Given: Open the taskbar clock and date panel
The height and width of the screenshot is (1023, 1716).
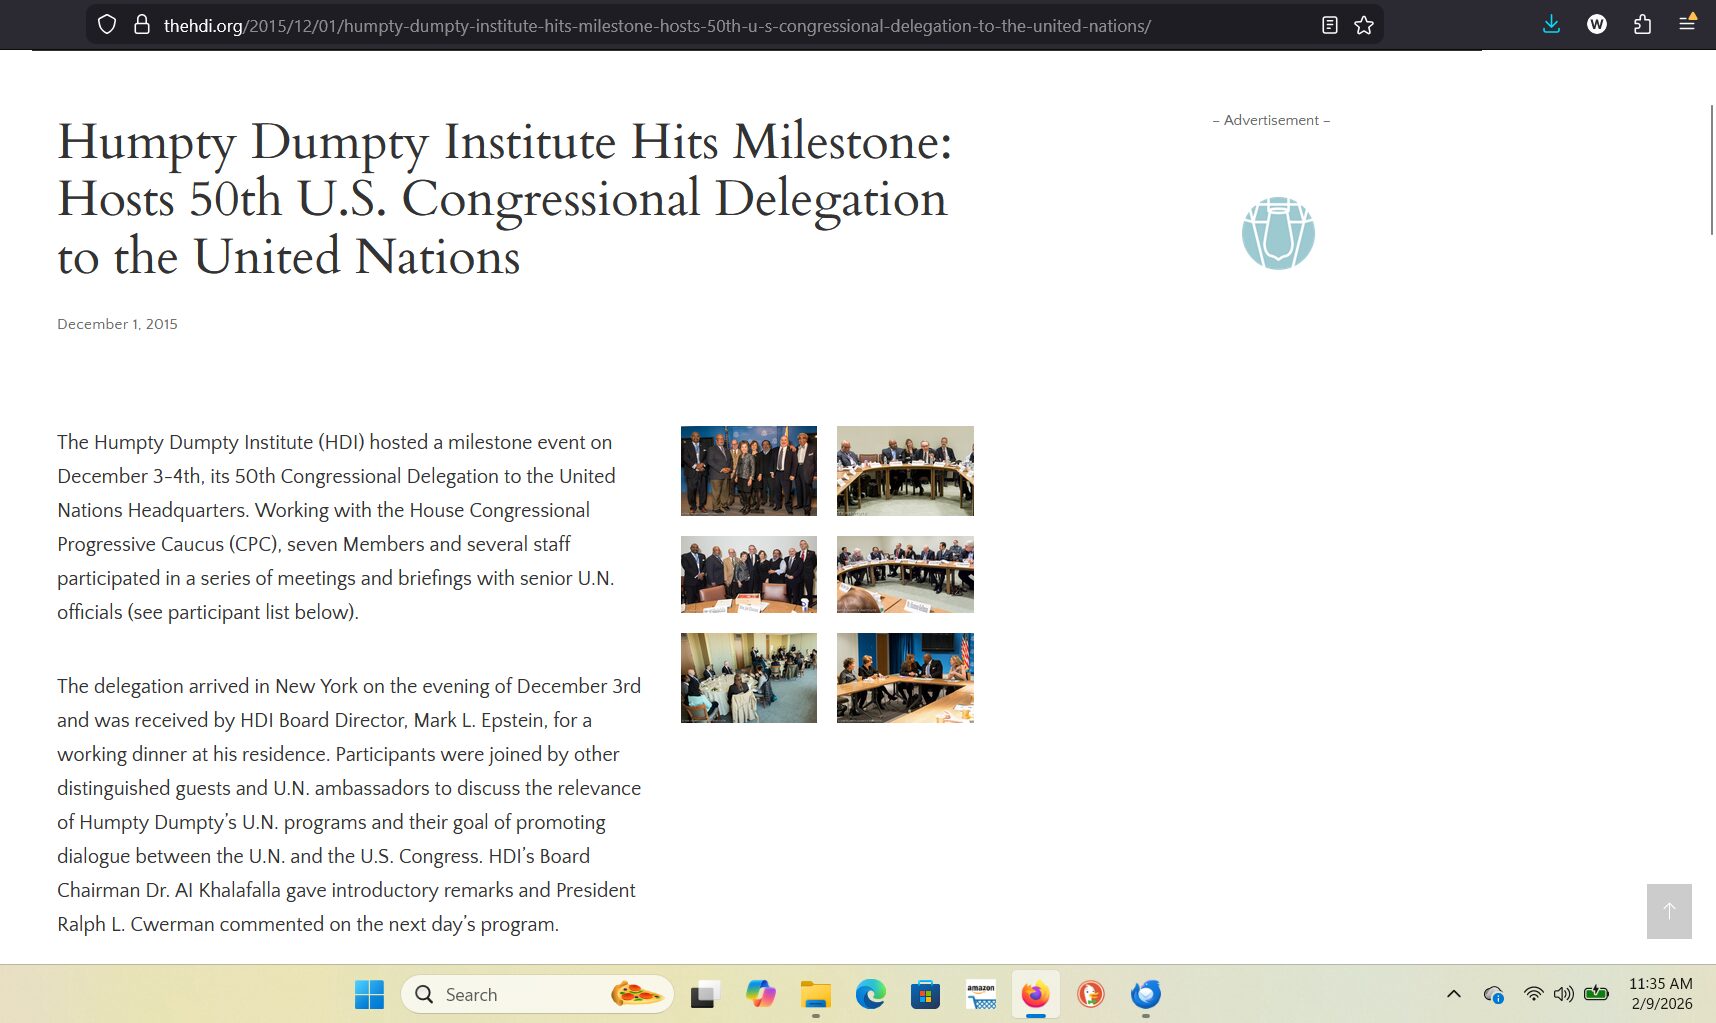Looking at the screenshot, I should [1661, 994].
